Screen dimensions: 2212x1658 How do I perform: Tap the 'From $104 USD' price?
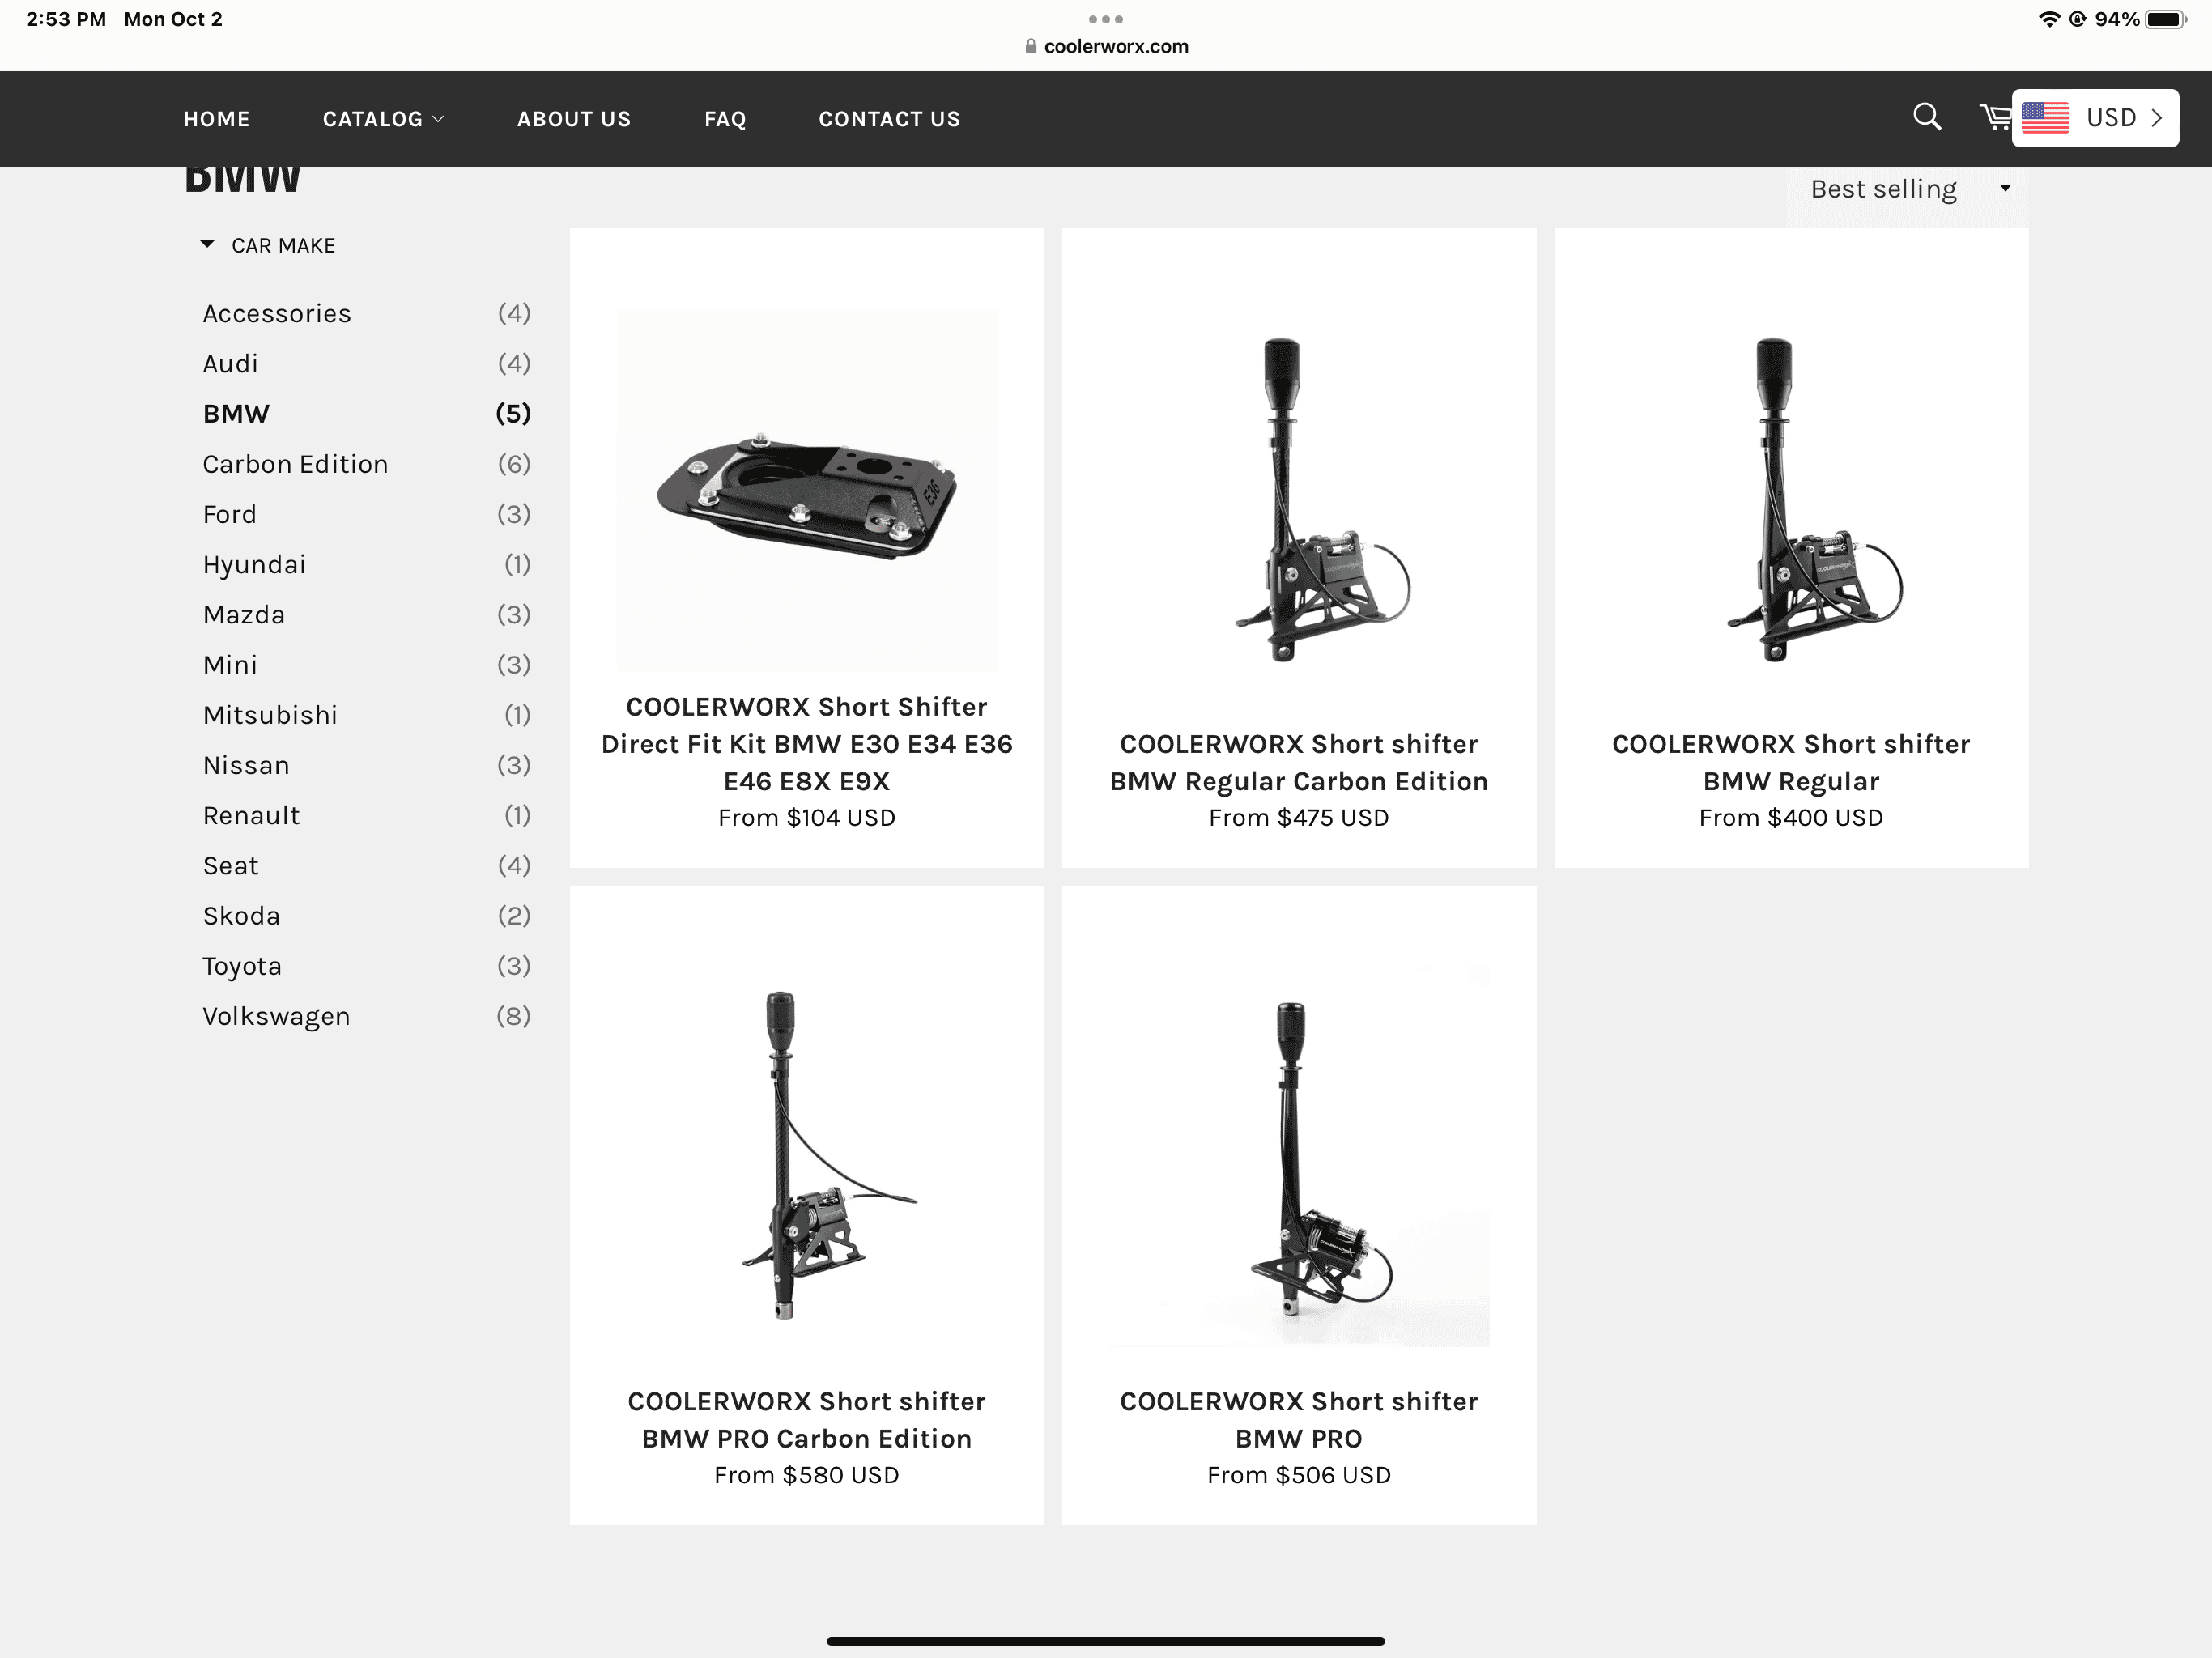[x=807, y=818]
